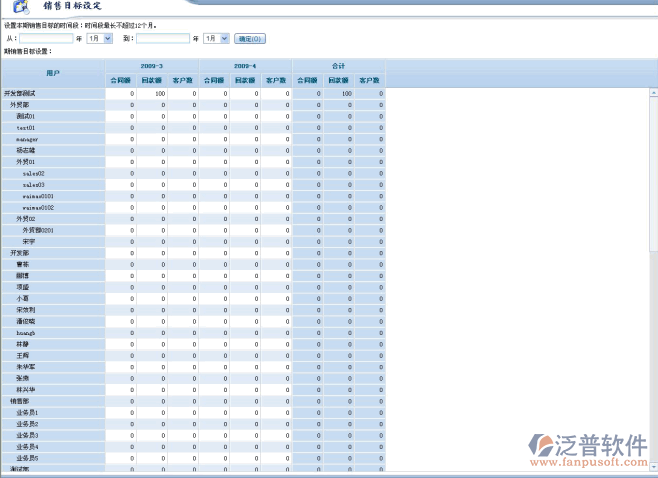Image resolution: width=658 pixels, height=478 pixels.
Task: Click 2009-4 回款额 cell in 外贸01 row
Action: tap(245, 162)
